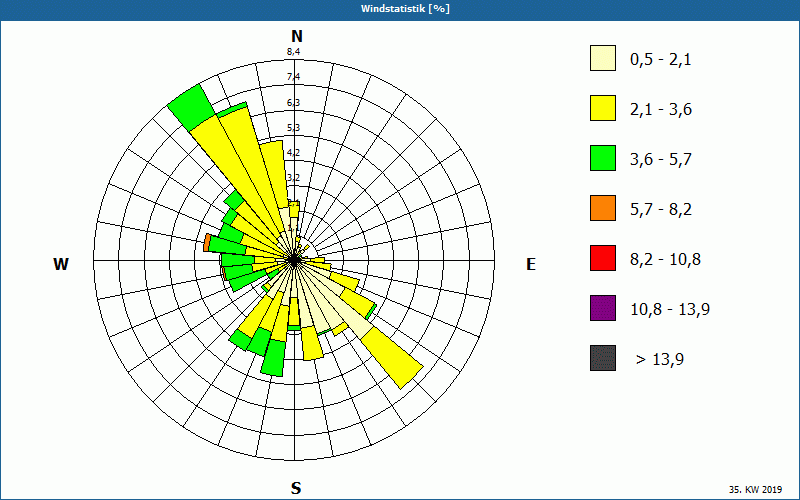This screenshot has width=800, height=500.
Task: Click the 5,7 - 8,2 orange legend swatch
Action: (603, 208)
